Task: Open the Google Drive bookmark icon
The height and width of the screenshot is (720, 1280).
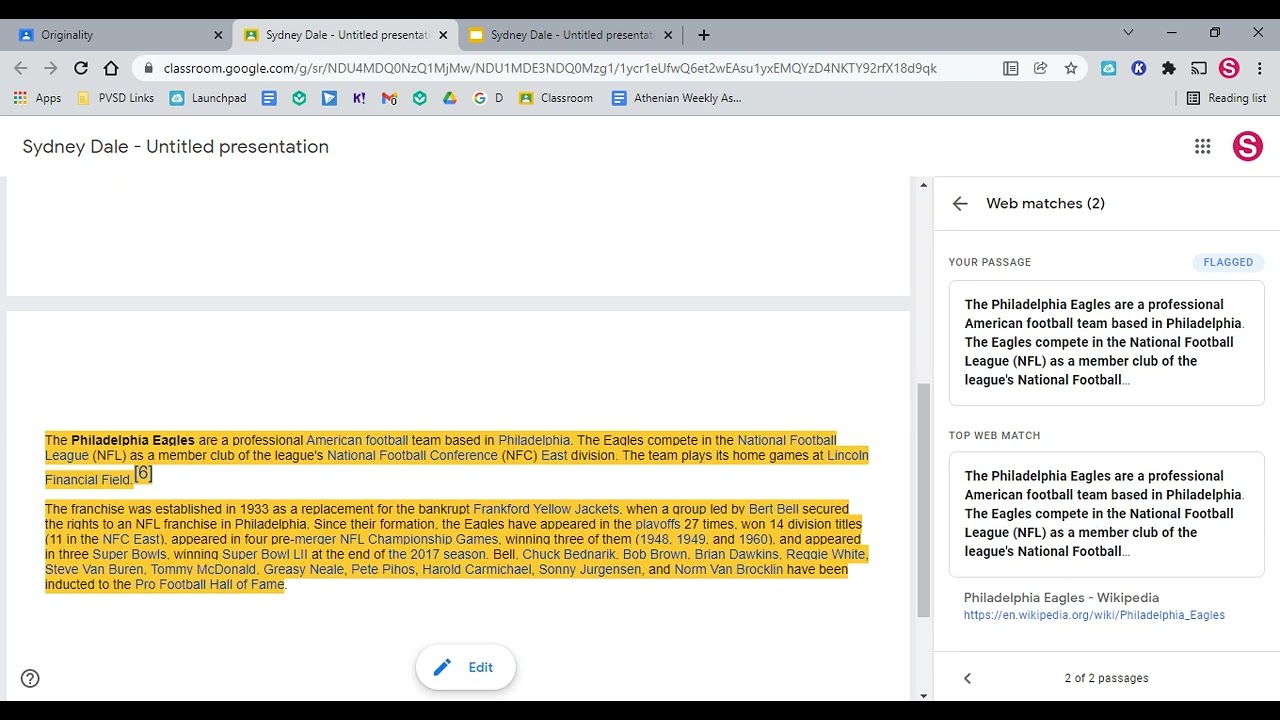Action: click(x=450, y=98)
